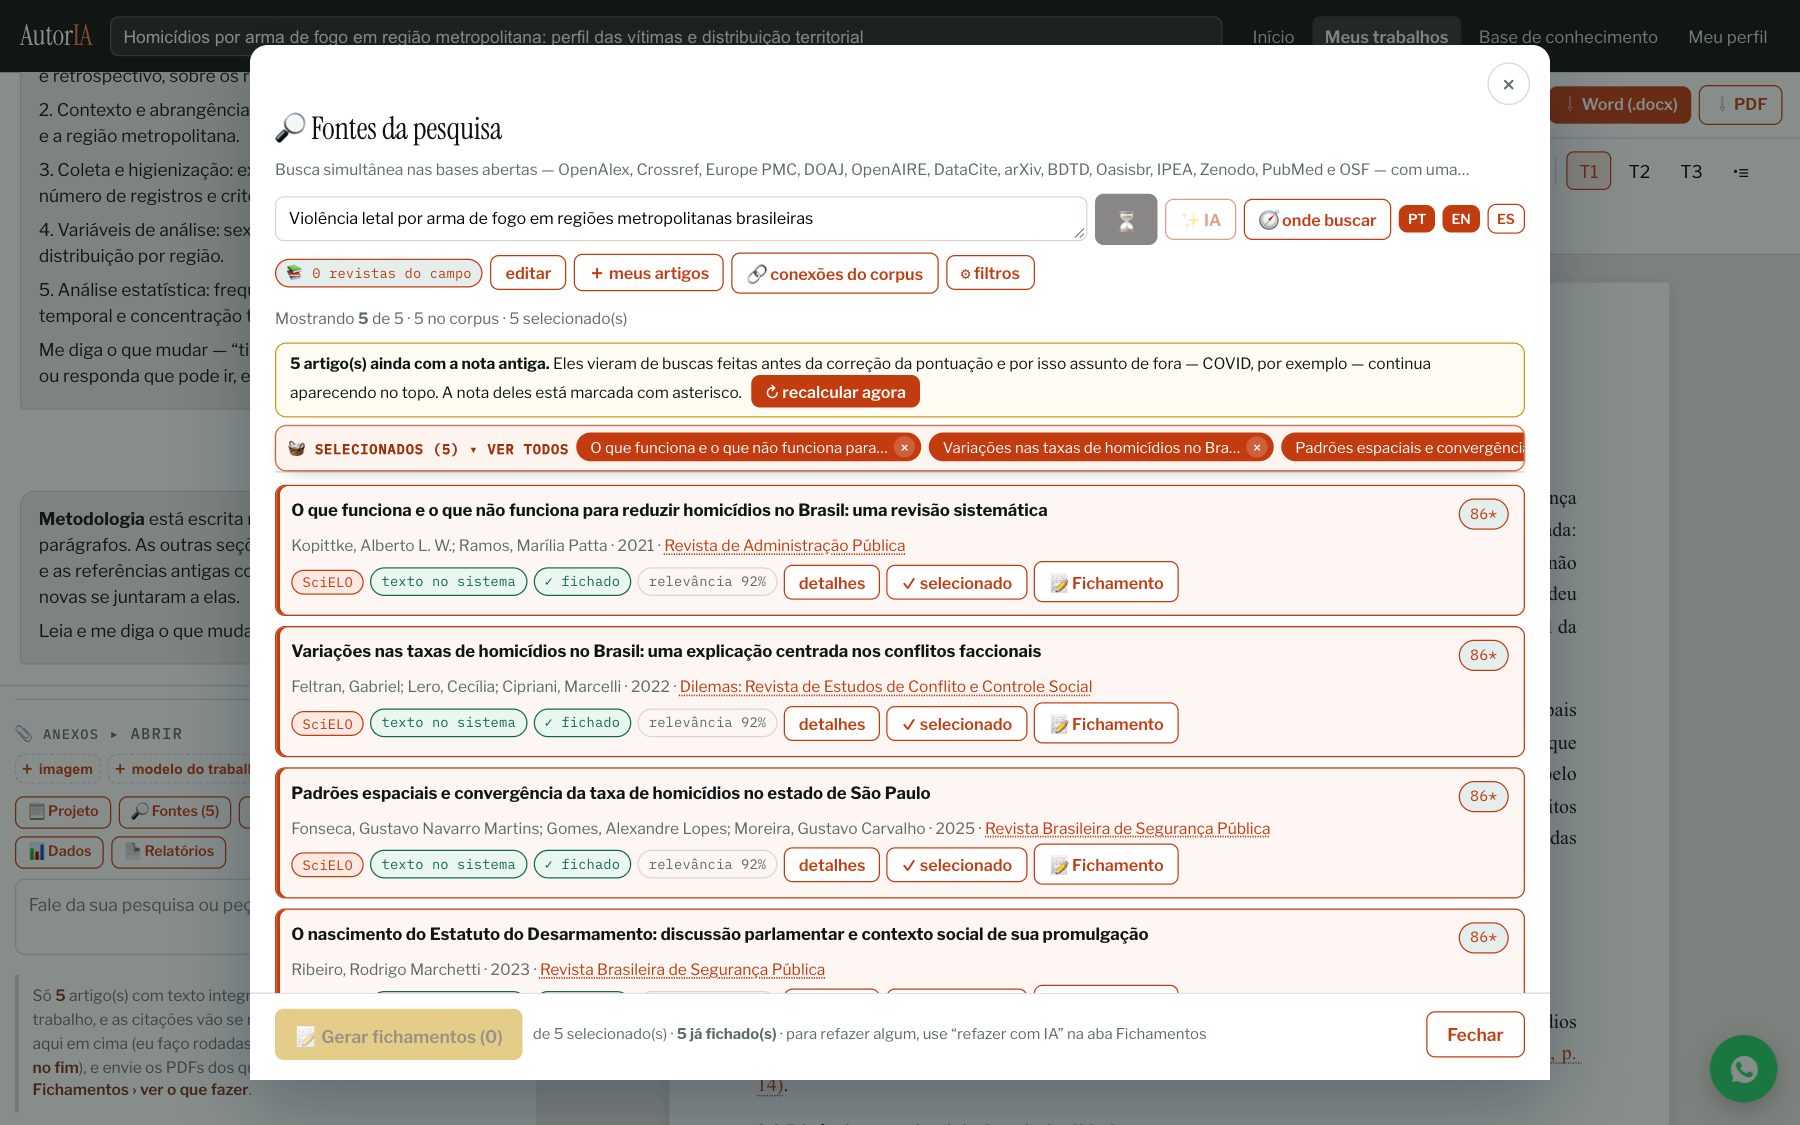Open the 'onde buscar' compass button
1800x1125 pixels.
[1317, 219]
